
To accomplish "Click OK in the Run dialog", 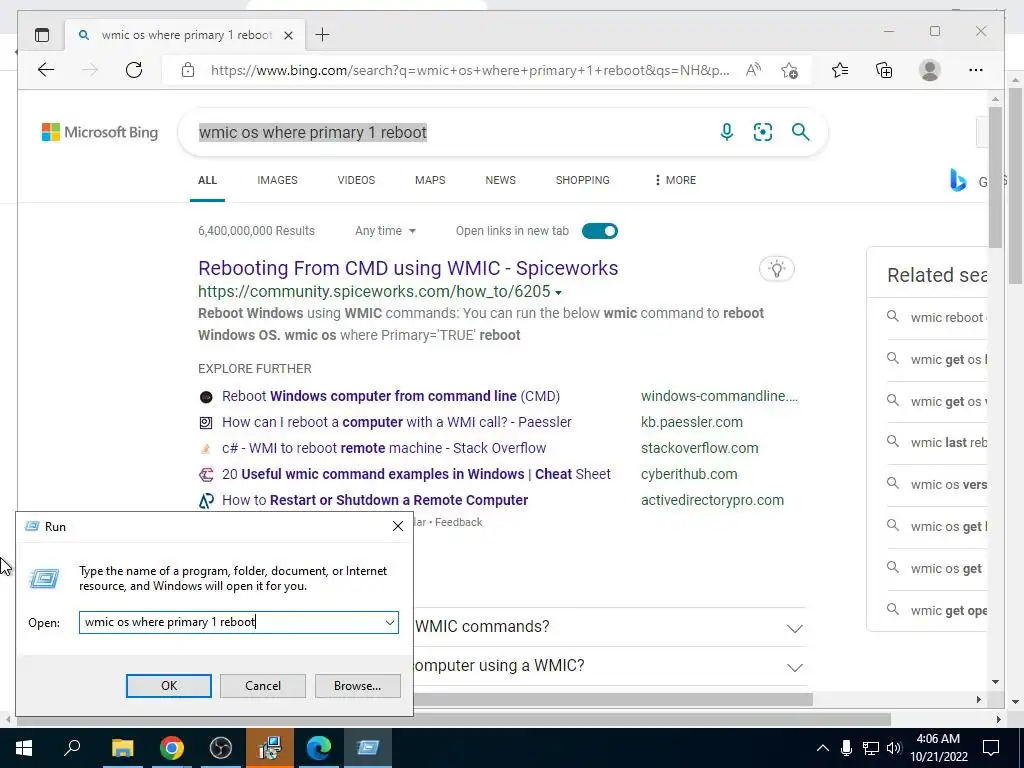I will (x=168, y=686).
